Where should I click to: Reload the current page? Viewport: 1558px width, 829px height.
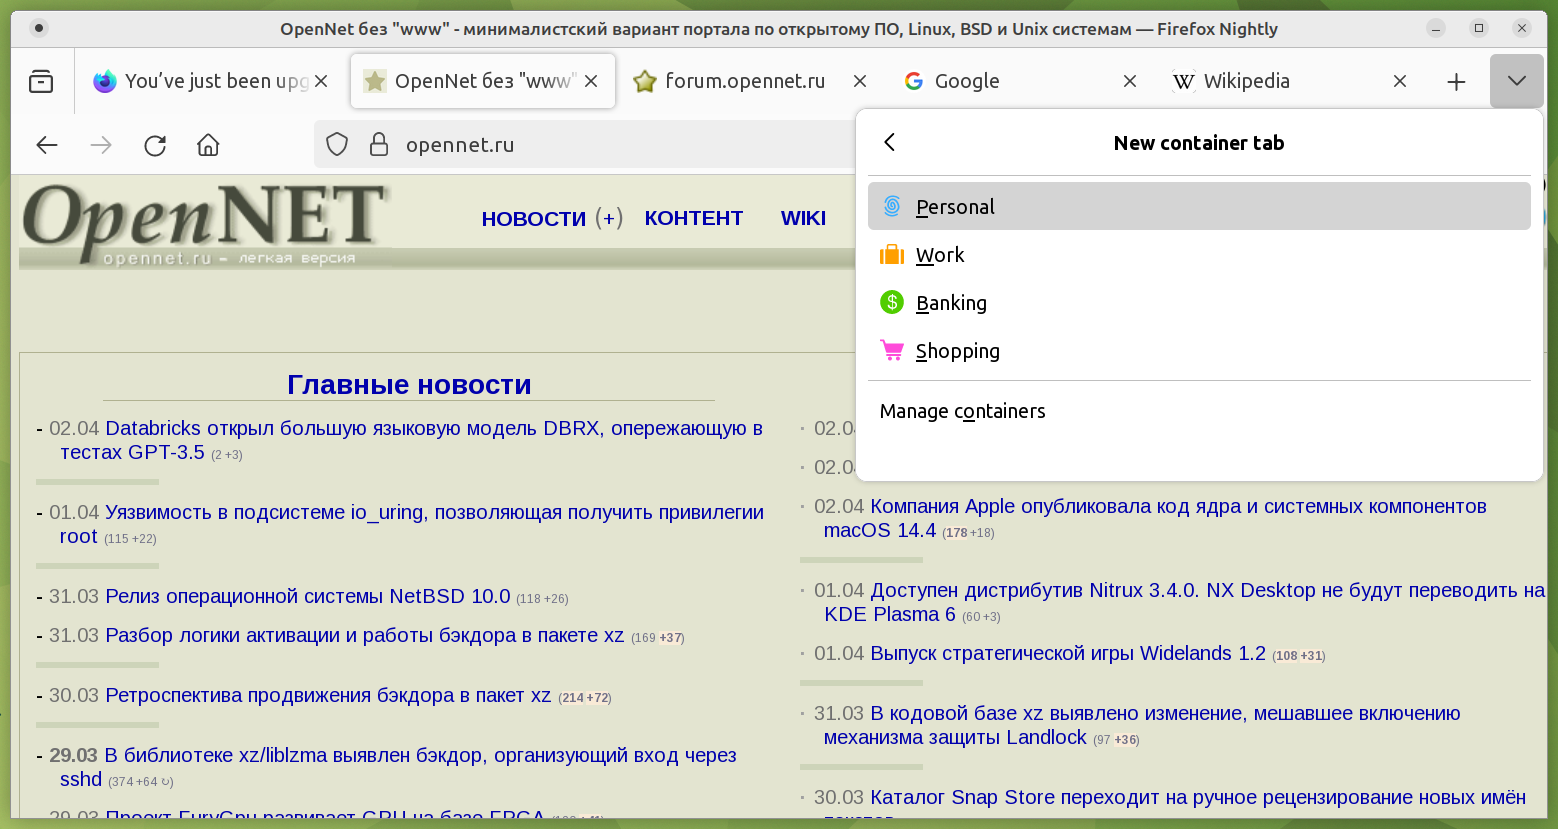click(x=155, y=145)
